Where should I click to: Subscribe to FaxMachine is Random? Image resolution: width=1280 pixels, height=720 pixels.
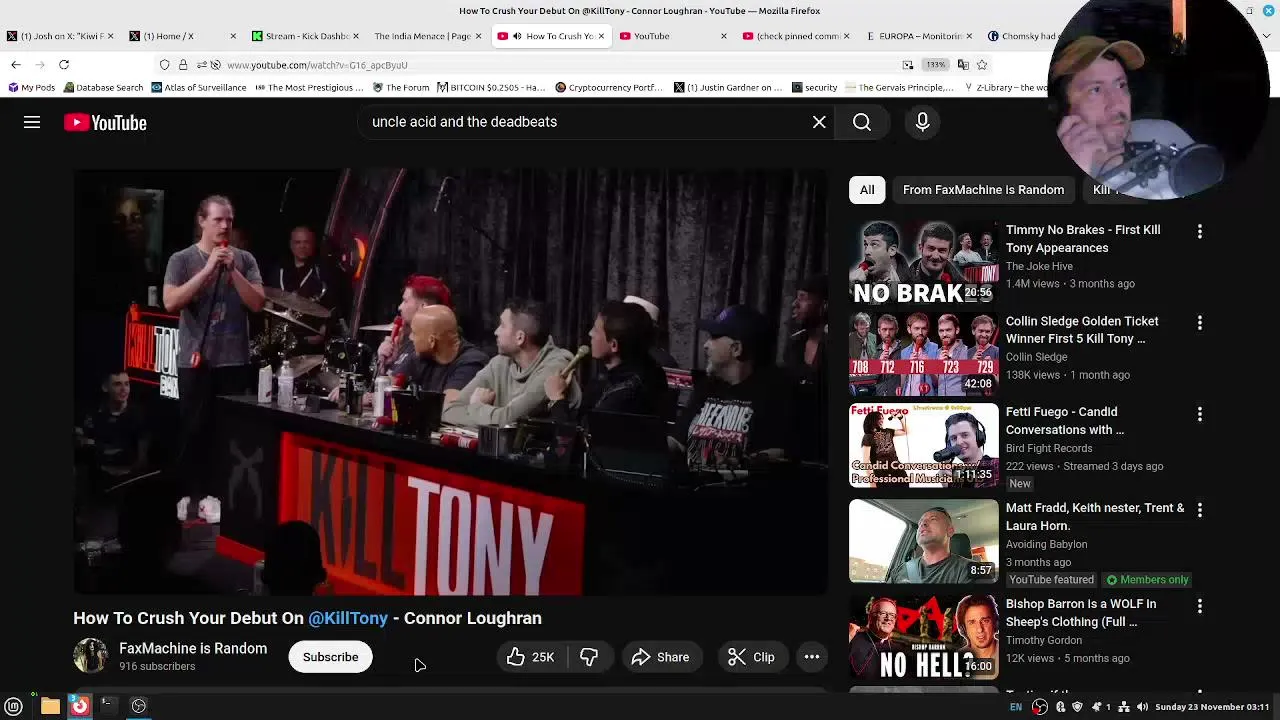click(x=330, y=657)
